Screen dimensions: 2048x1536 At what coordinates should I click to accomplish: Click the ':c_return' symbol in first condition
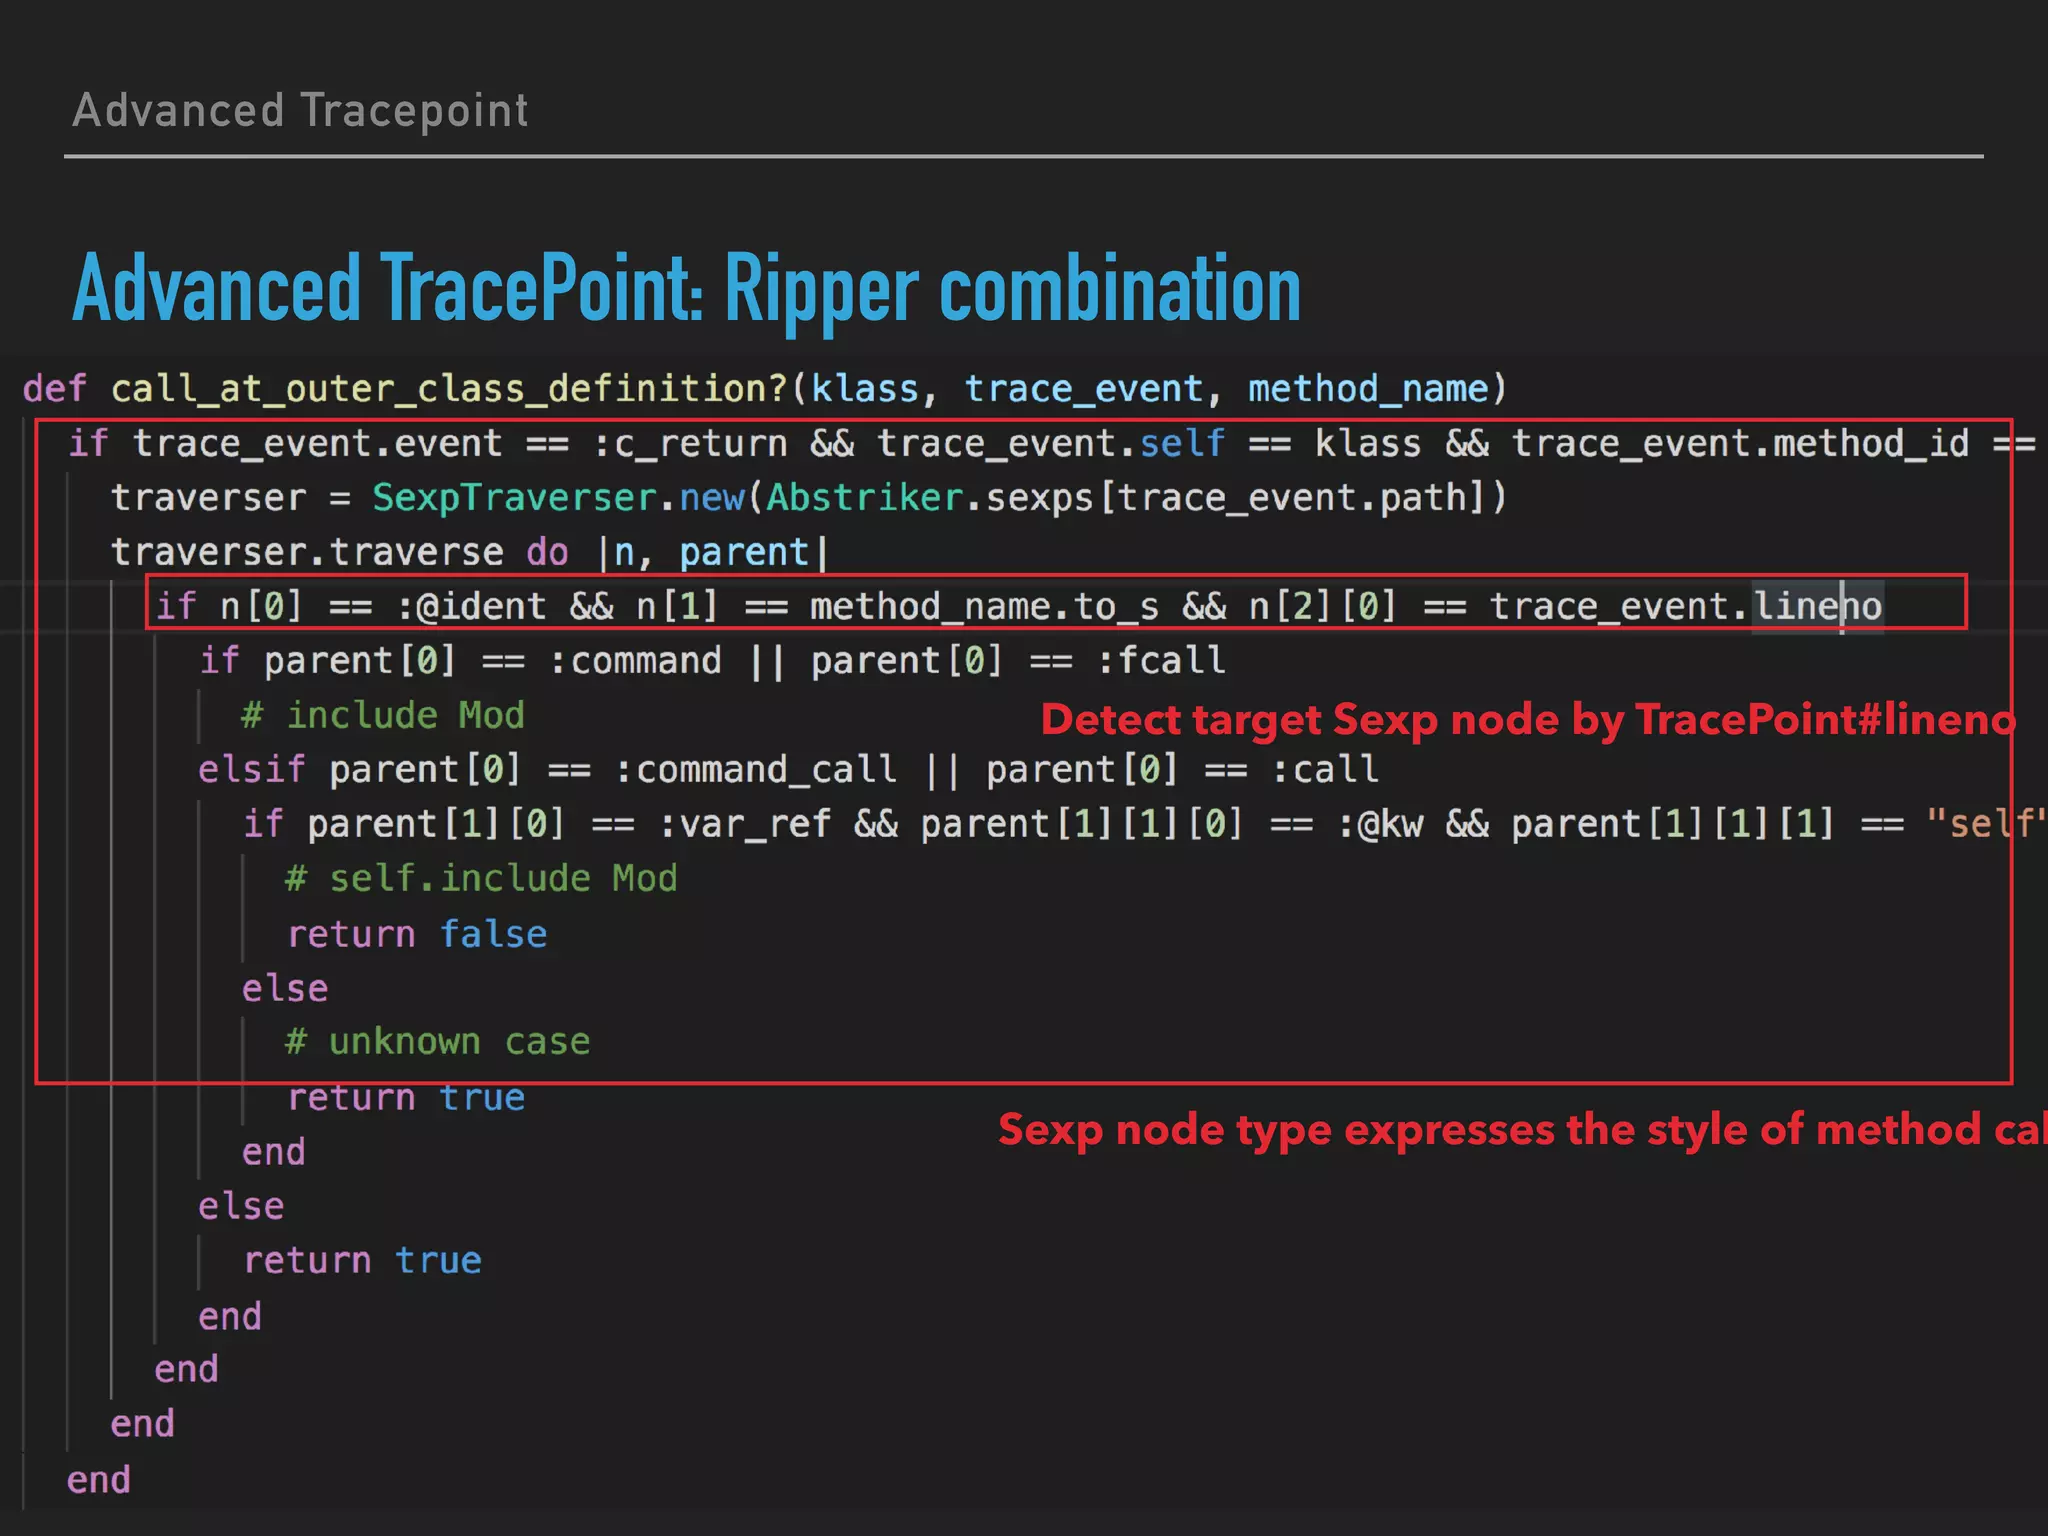pyautogui.click(x=690, y=443)
